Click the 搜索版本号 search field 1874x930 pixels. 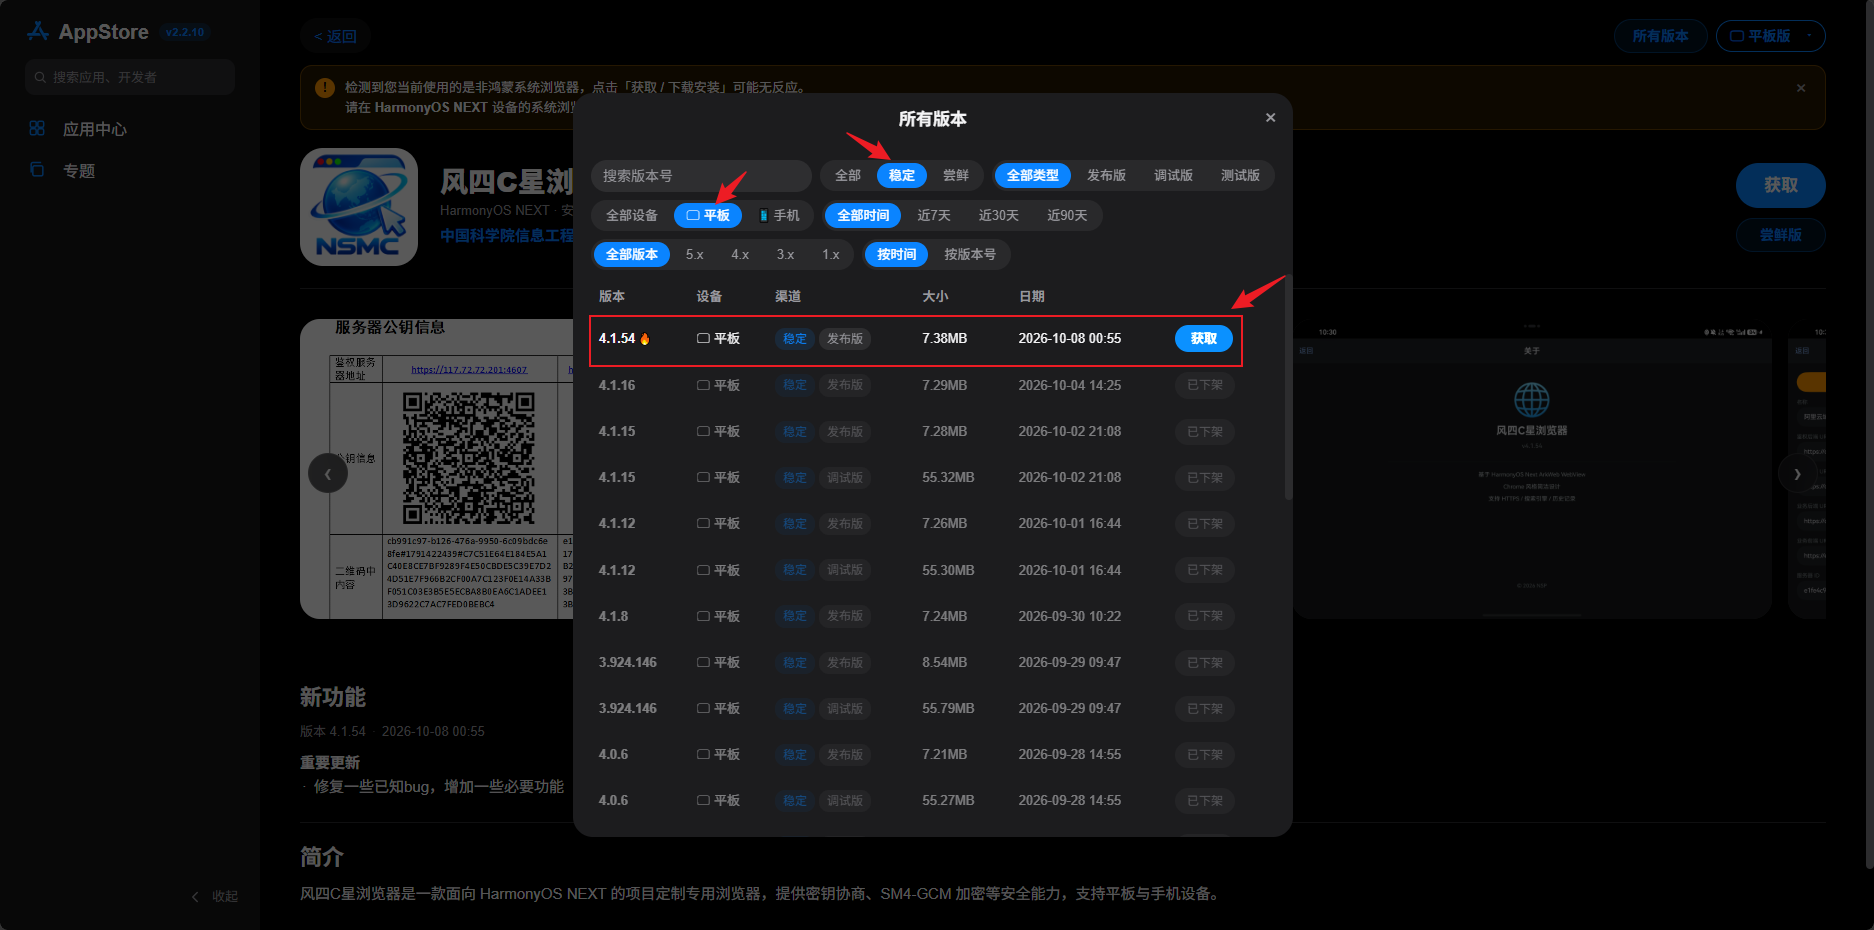coord(701,175)
